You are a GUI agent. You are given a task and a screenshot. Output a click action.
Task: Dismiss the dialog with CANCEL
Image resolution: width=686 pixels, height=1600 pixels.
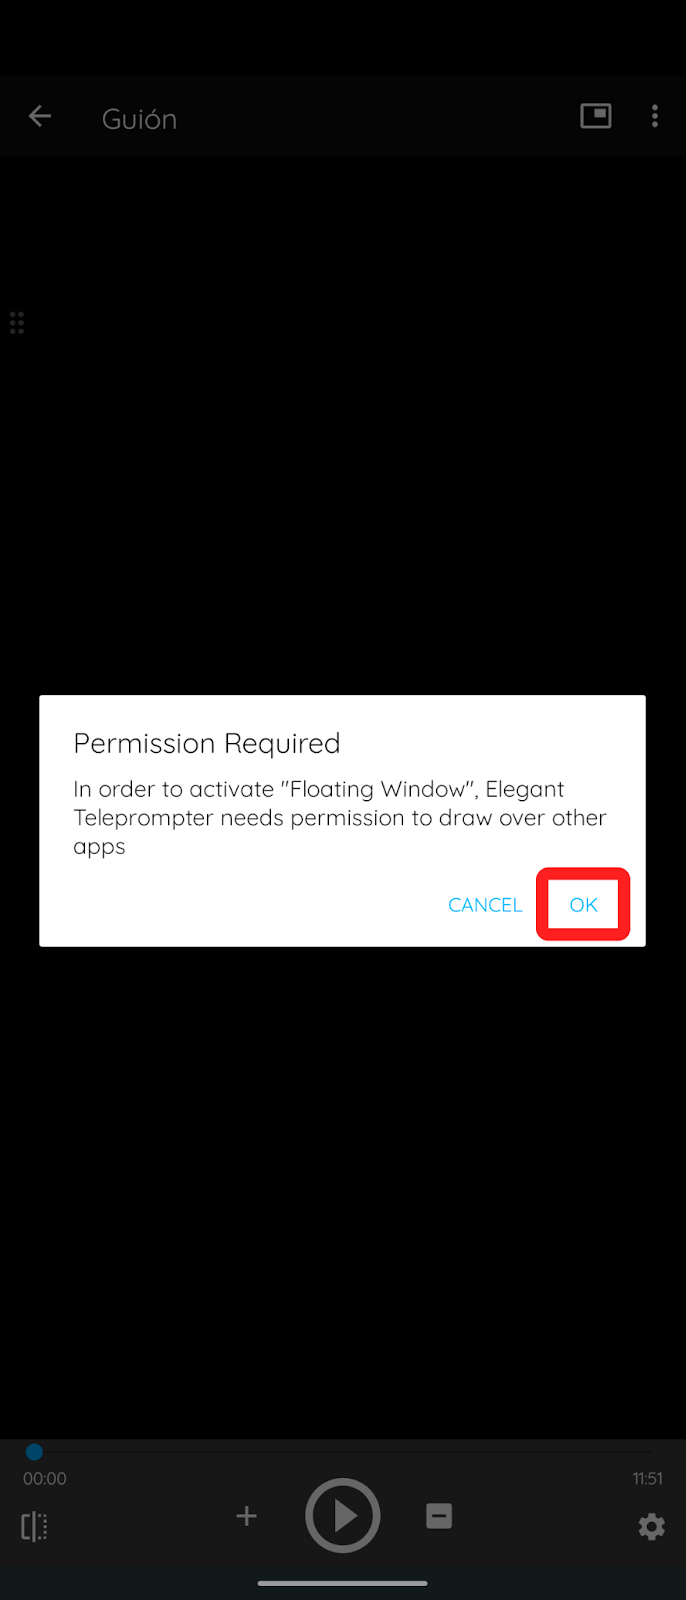485,905
